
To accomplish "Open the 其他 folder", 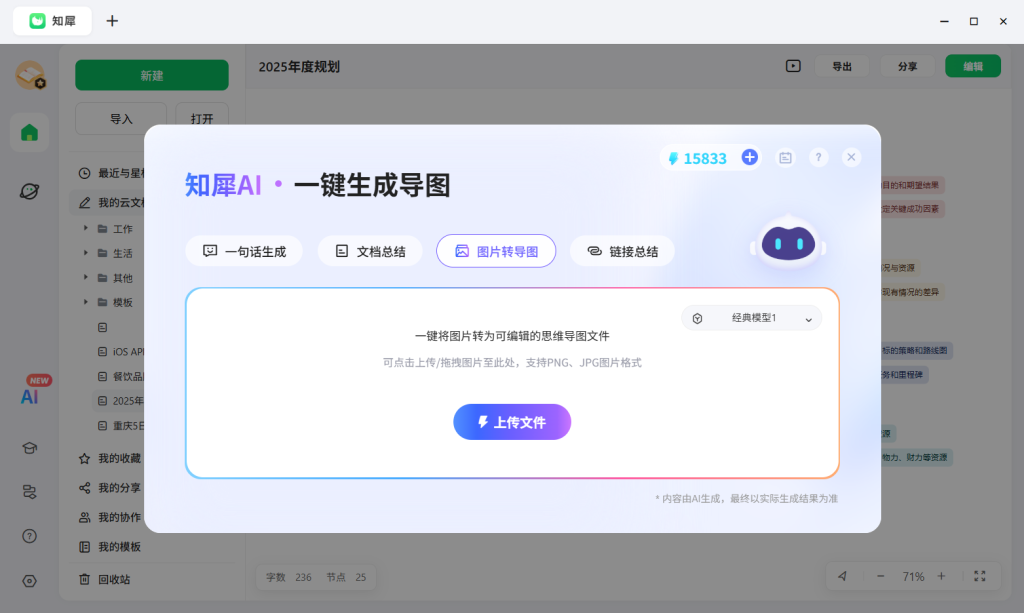I will [x=116, y=278].
